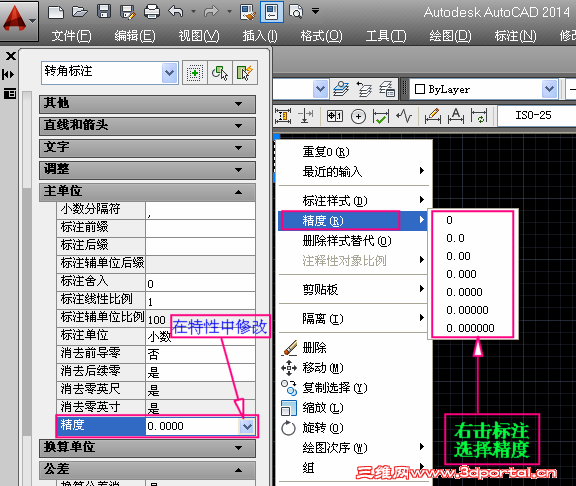Expand the Quick Access Toolbar customize arrow
The height and width of the screenshot is (486, 576).
tap(316, 11)
